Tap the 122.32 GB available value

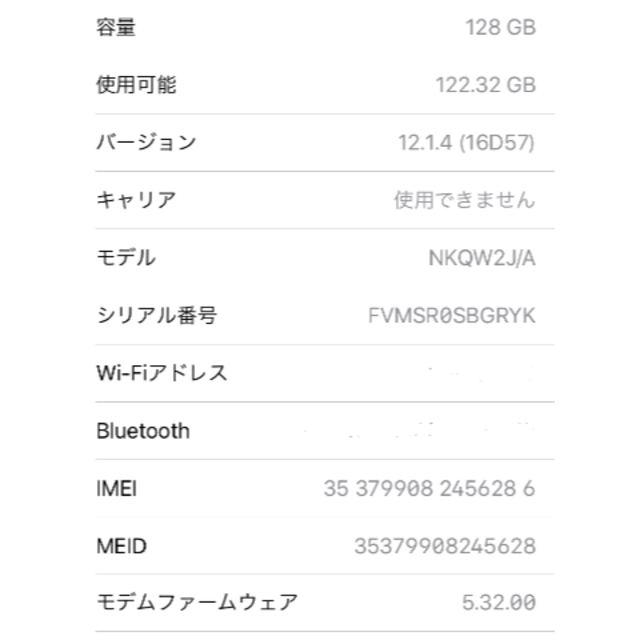click(486, 85)
